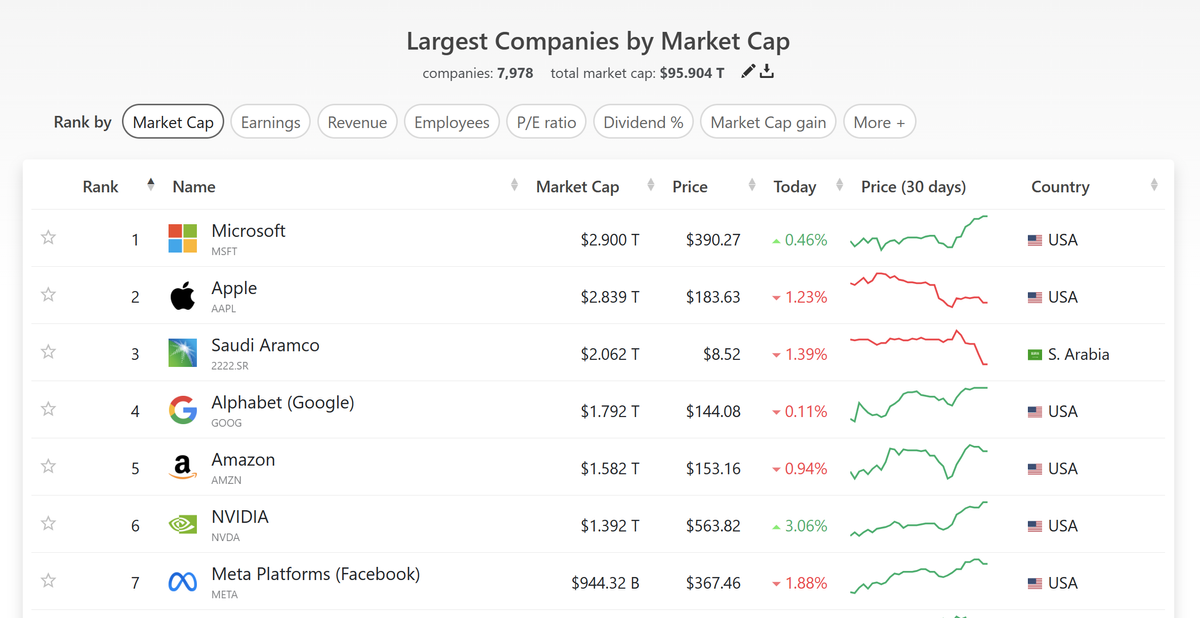Click the Microsoft four-square logo
This screenshot has width=1200, height=618.
[182, 238]
